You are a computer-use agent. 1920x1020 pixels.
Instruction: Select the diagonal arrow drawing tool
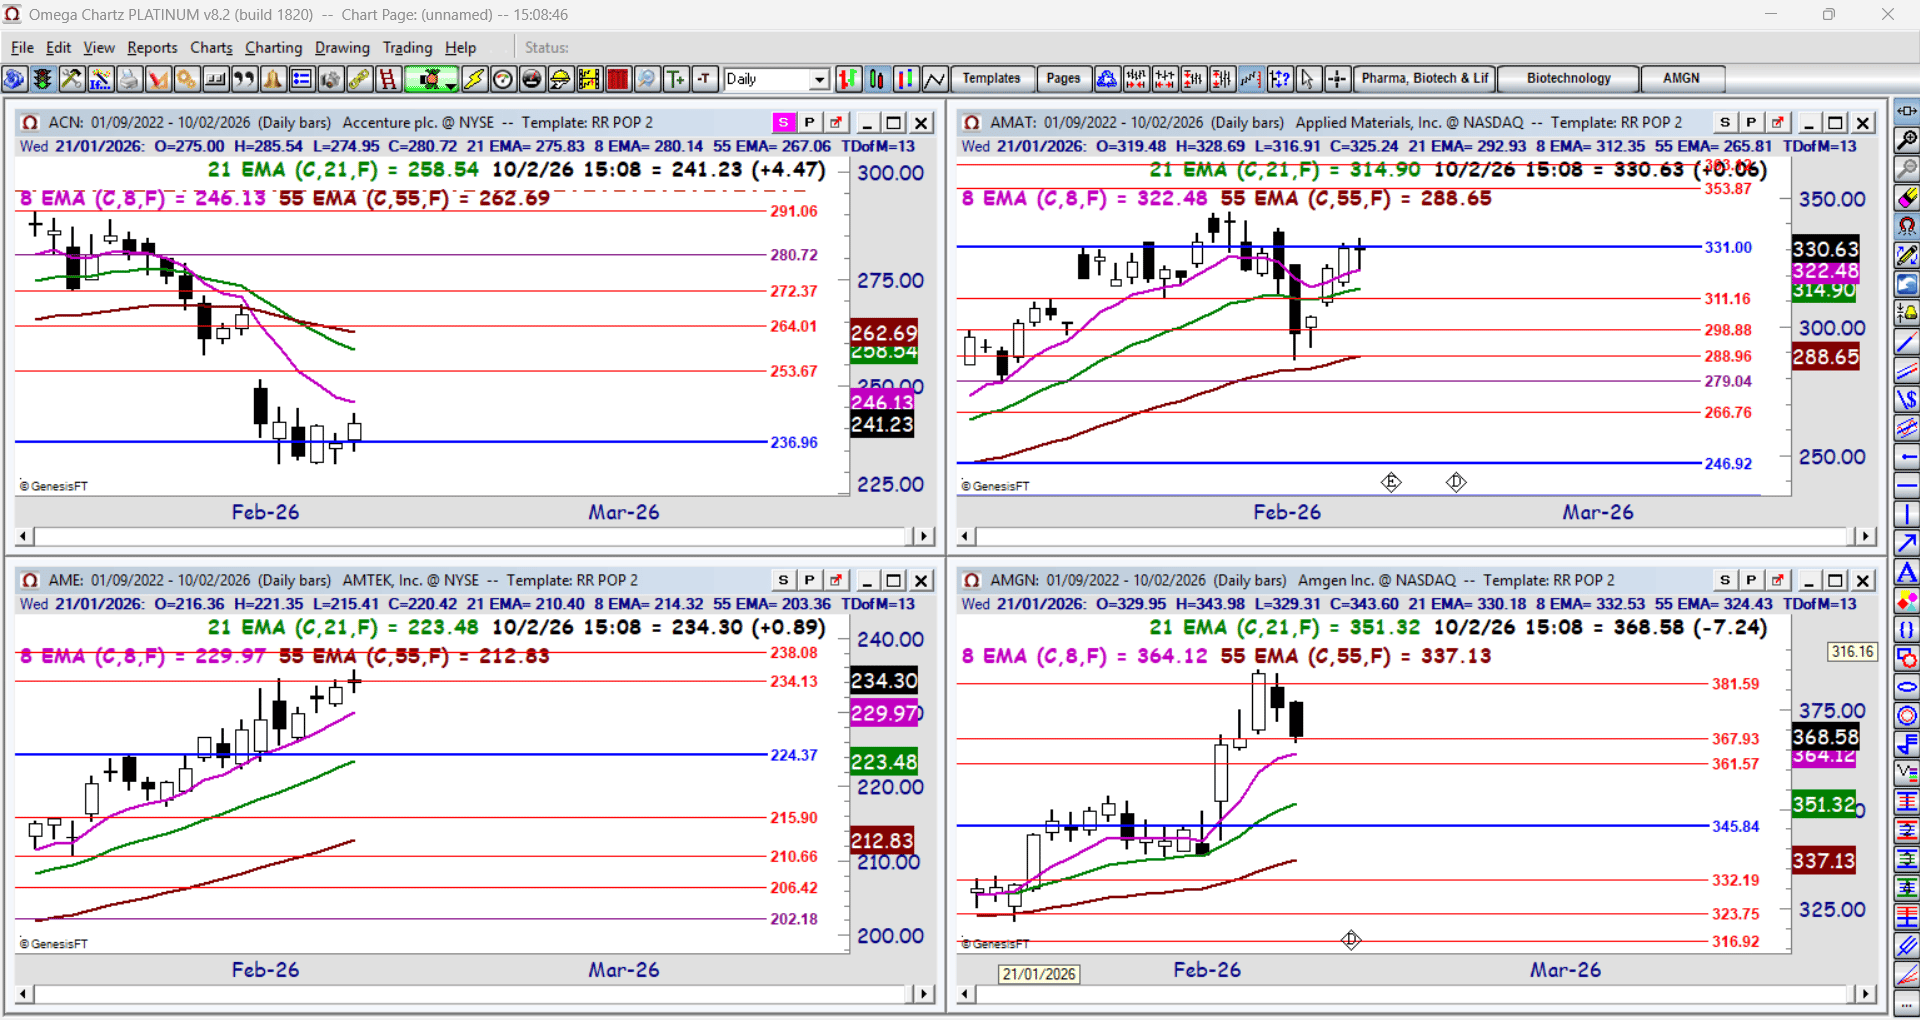point(1907,544)
